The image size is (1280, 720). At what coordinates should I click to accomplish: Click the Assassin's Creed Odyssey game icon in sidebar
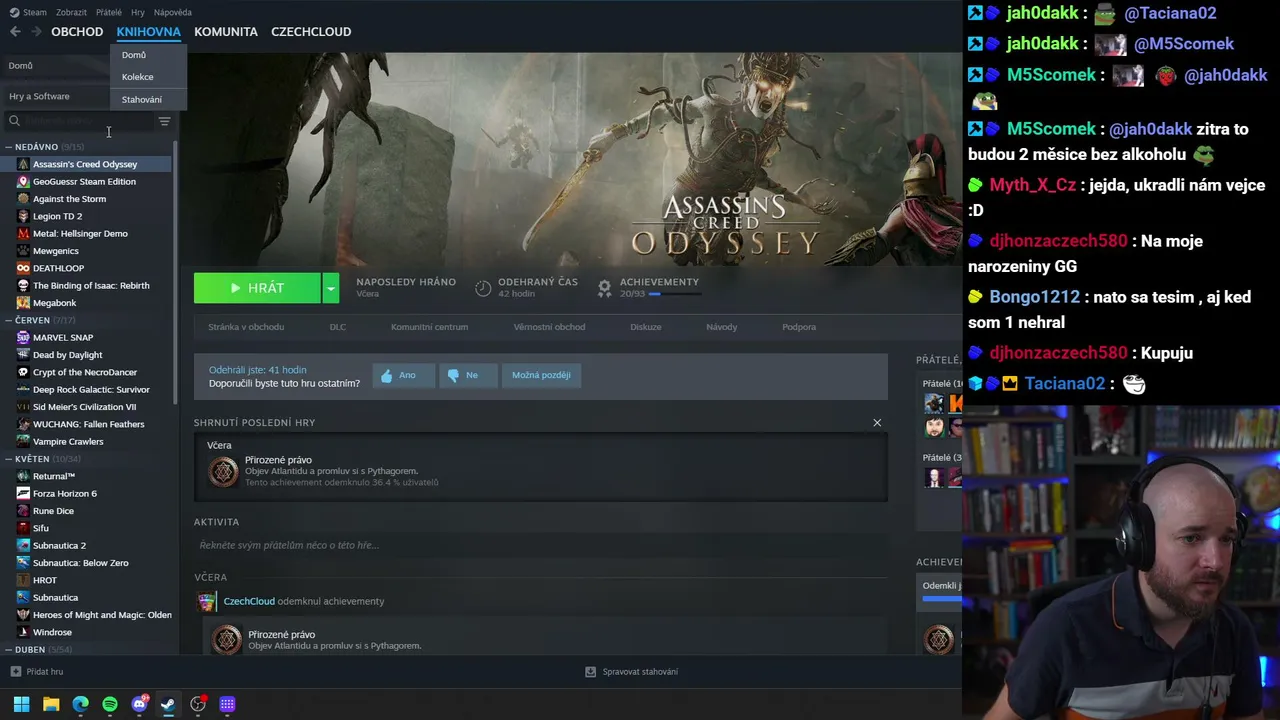(23, 164)
